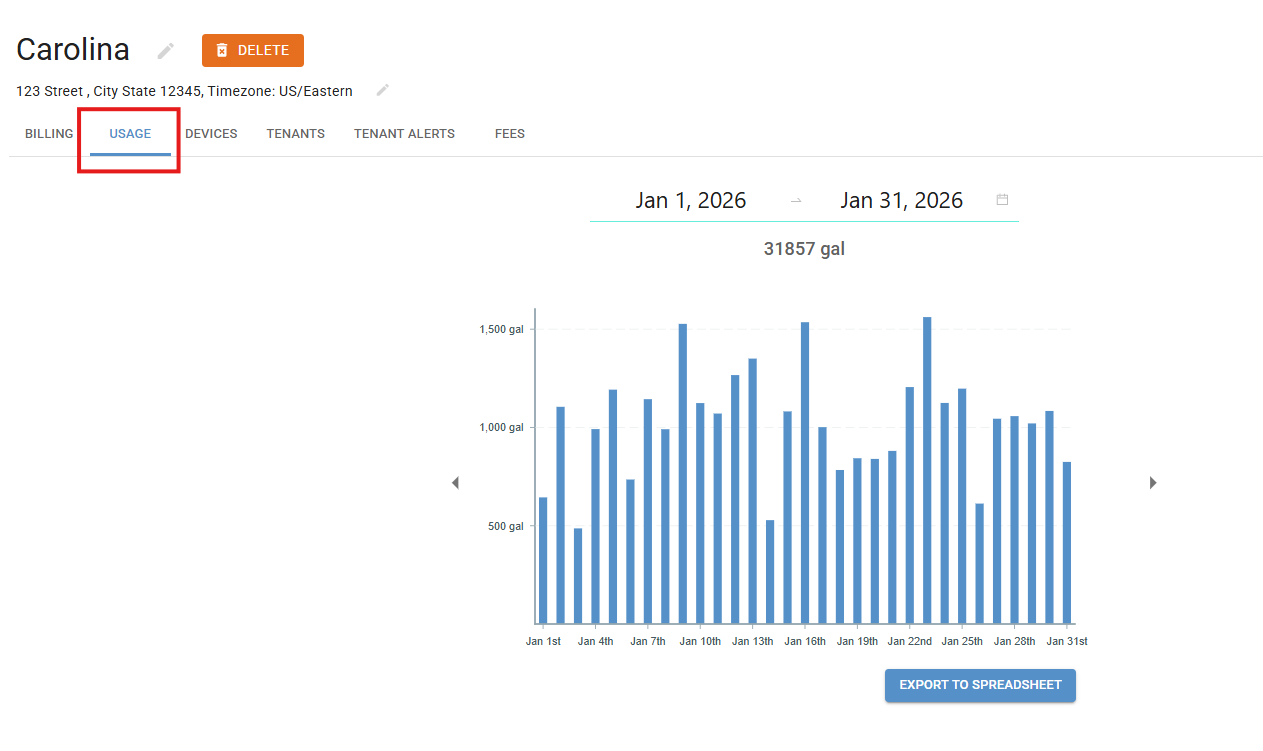Click the first bar for Jan 1st

tap(543, 560)
